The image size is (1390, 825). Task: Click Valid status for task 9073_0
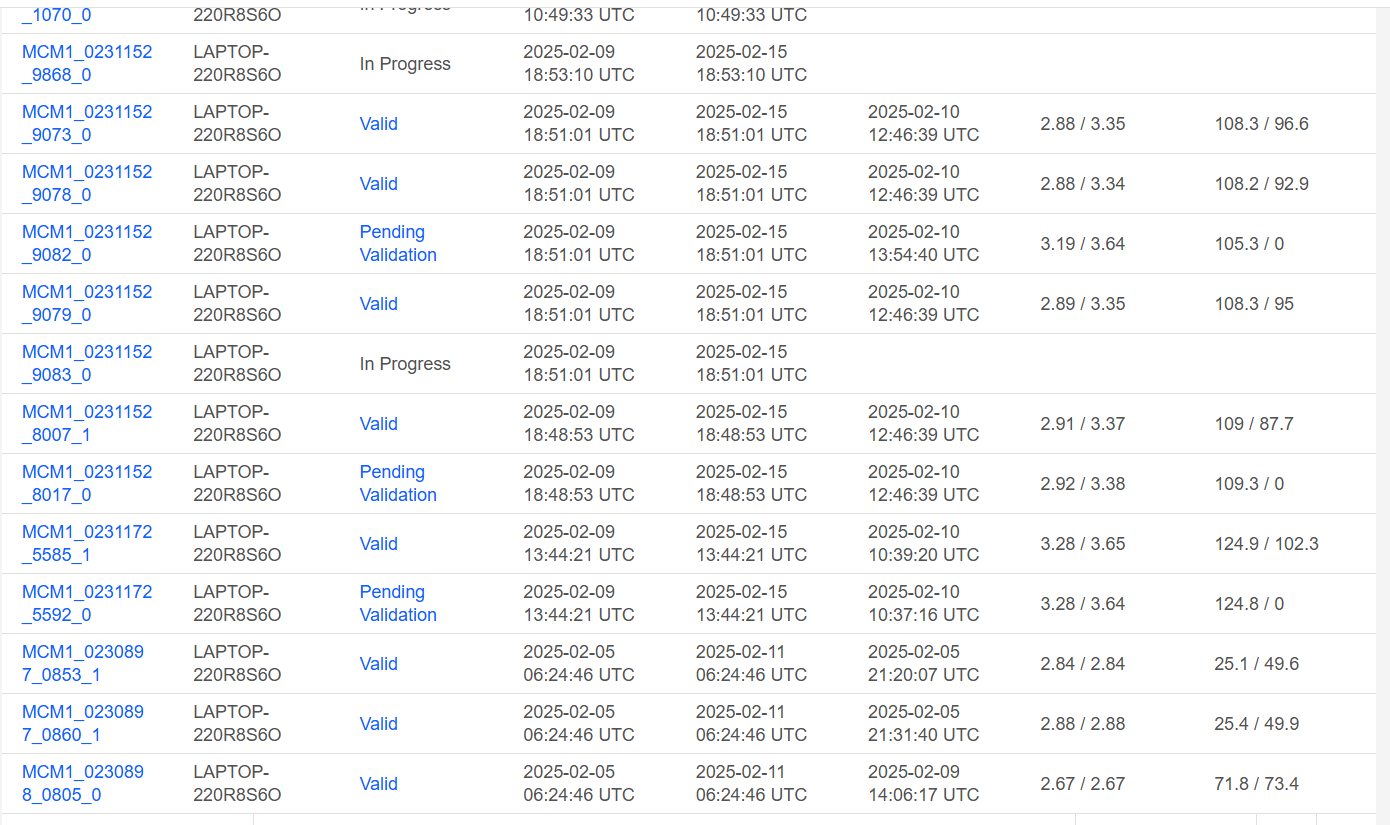378,124
